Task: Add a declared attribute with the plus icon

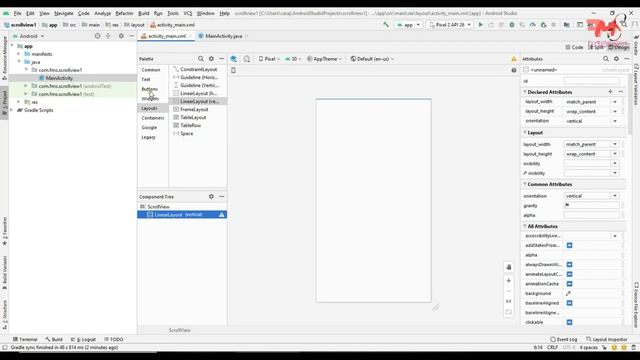Action: (610, 92)
